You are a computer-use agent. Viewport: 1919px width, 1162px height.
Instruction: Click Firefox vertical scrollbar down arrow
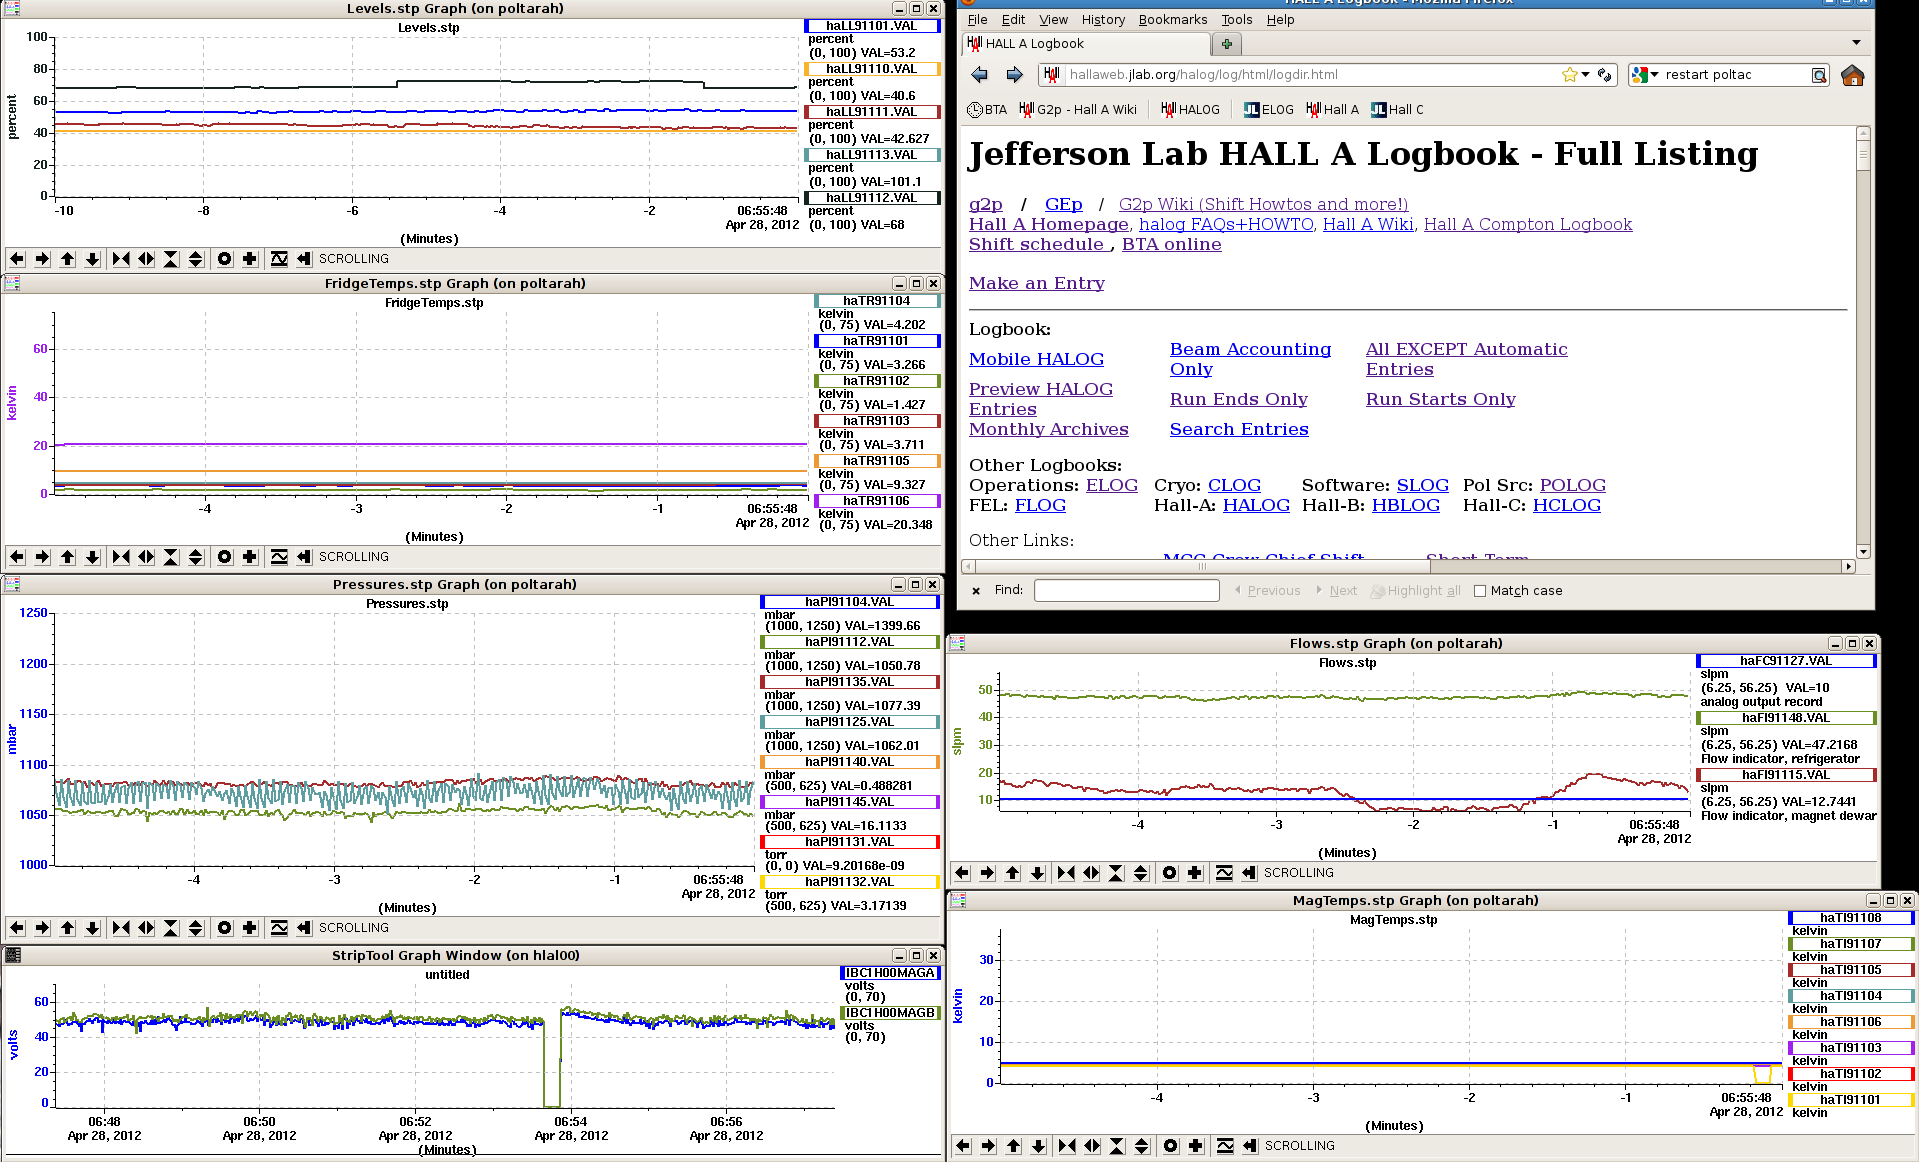click(x=1863, y=552)
